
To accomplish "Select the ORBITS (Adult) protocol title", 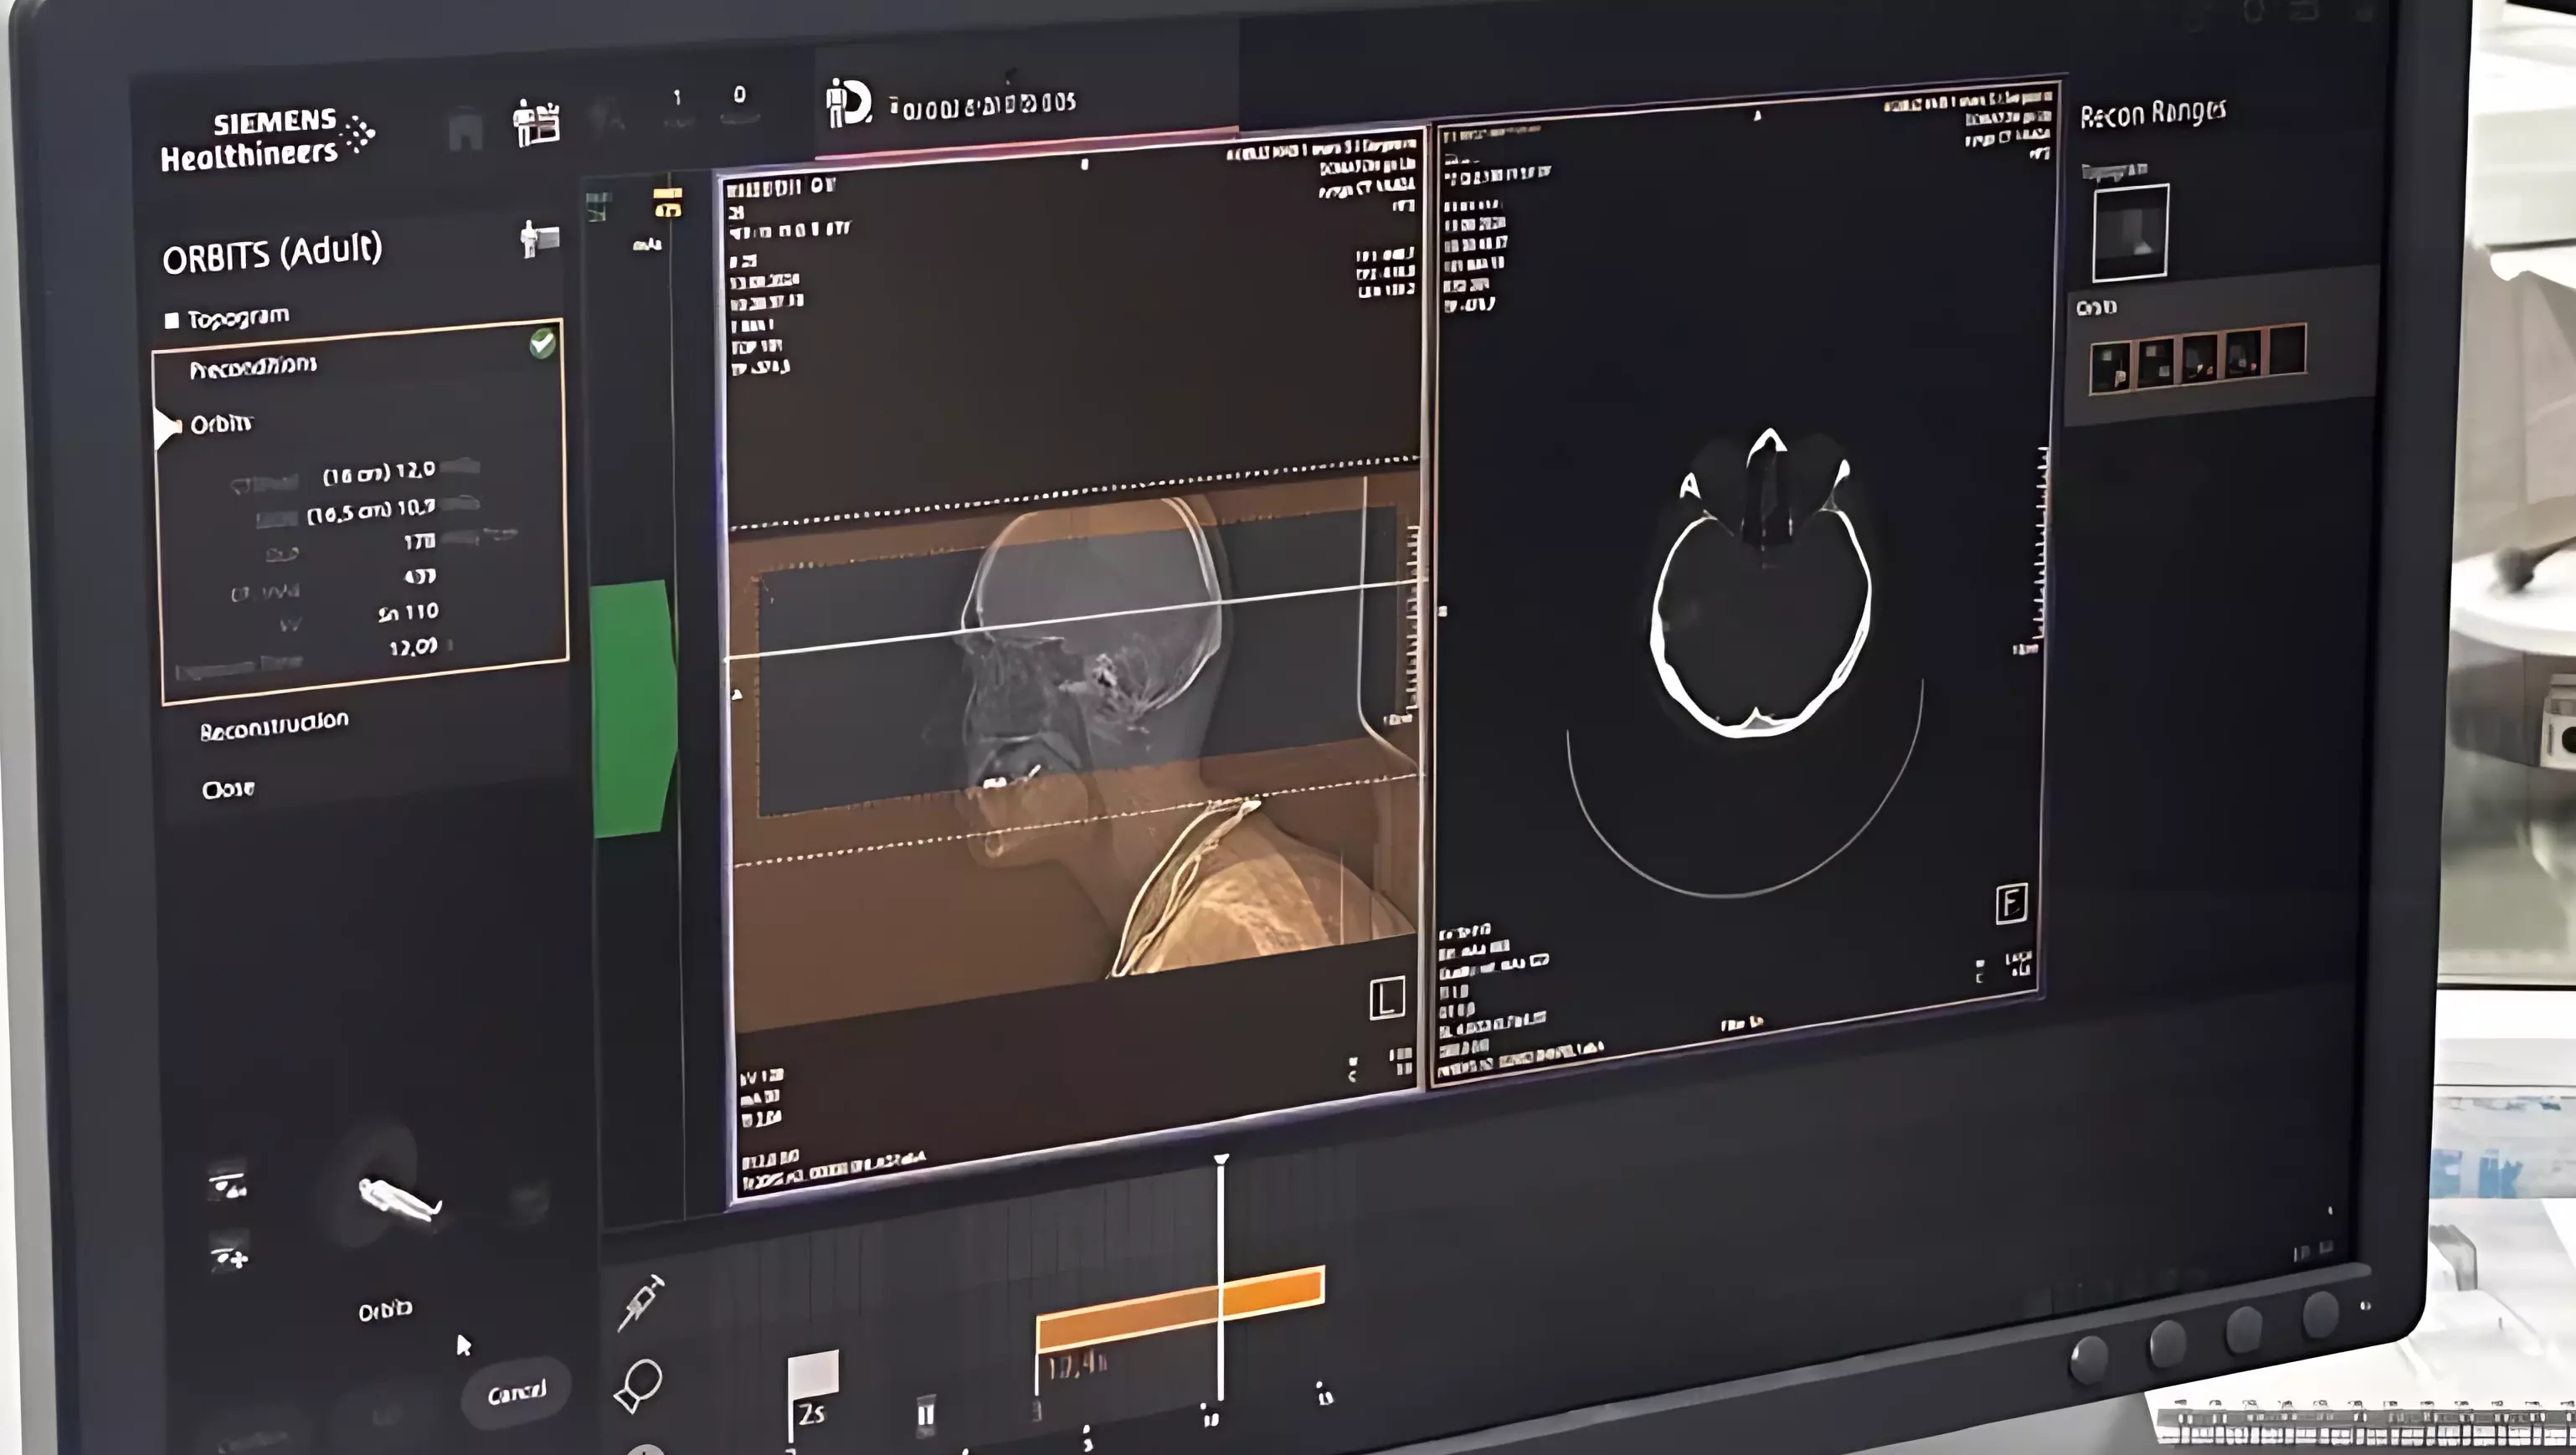I will coord(272,253).
